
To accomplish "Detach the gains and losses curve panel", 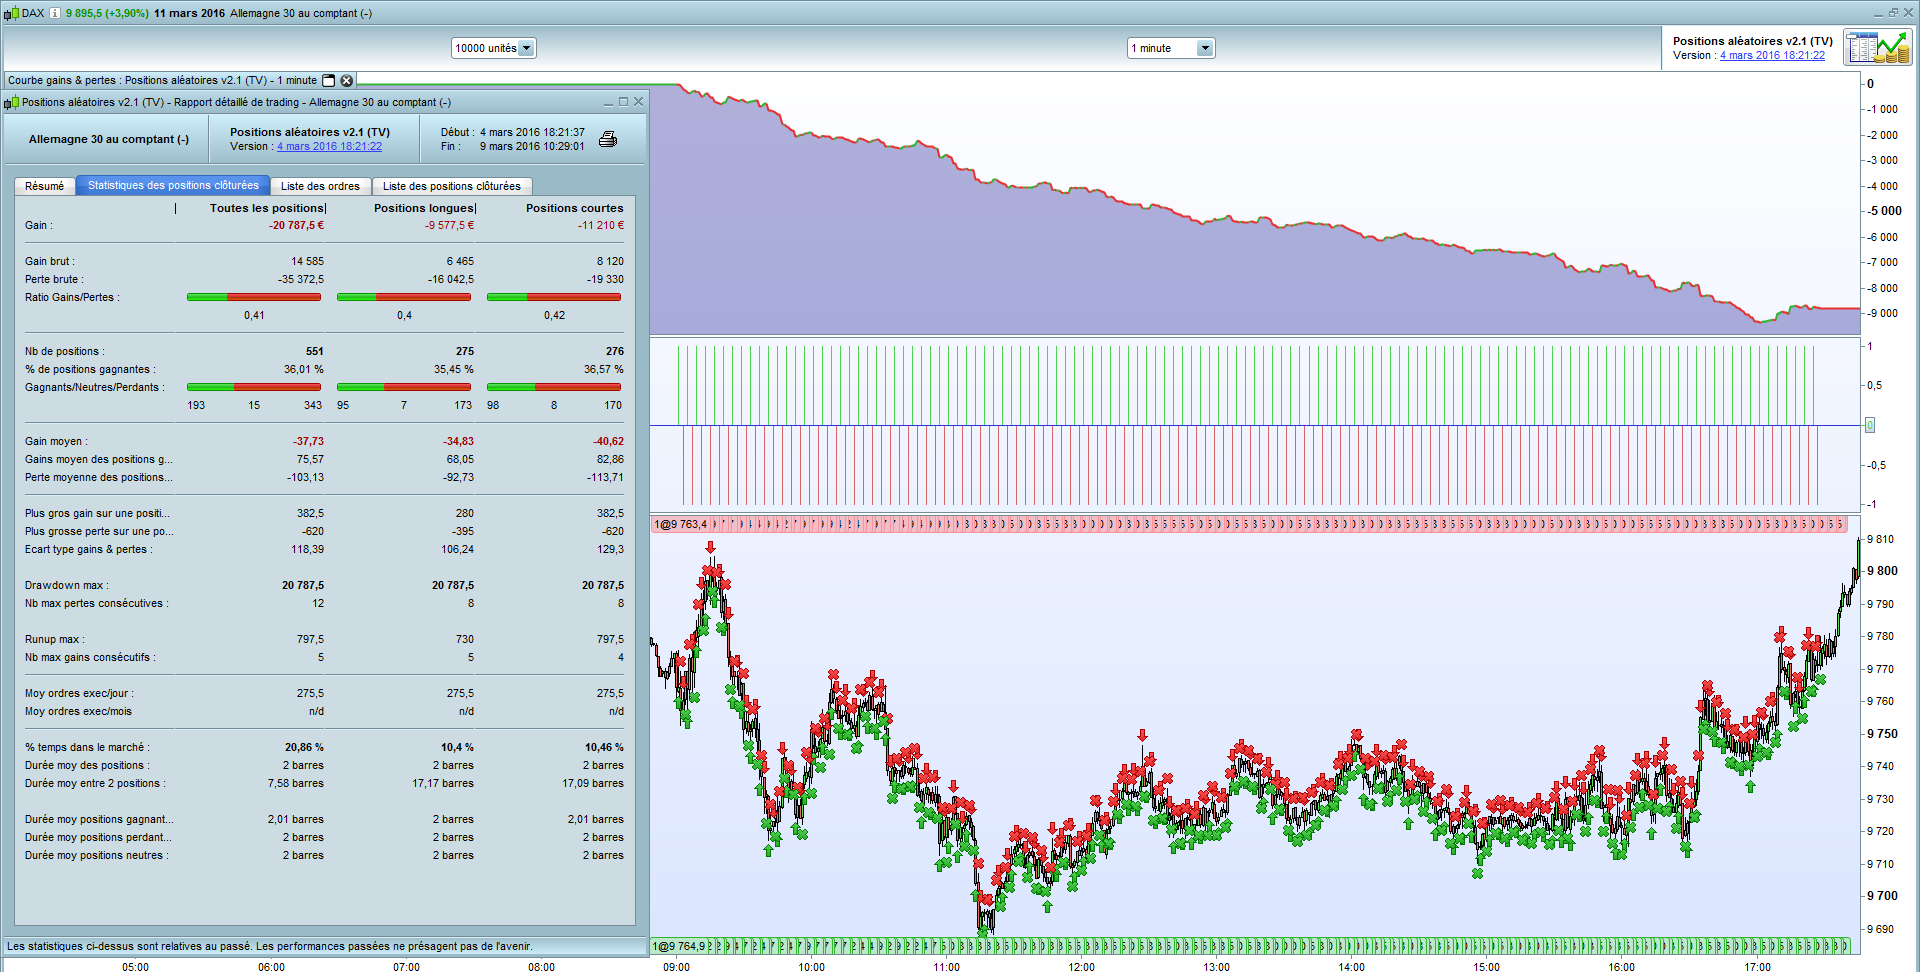I will click(x=329, y=80).
